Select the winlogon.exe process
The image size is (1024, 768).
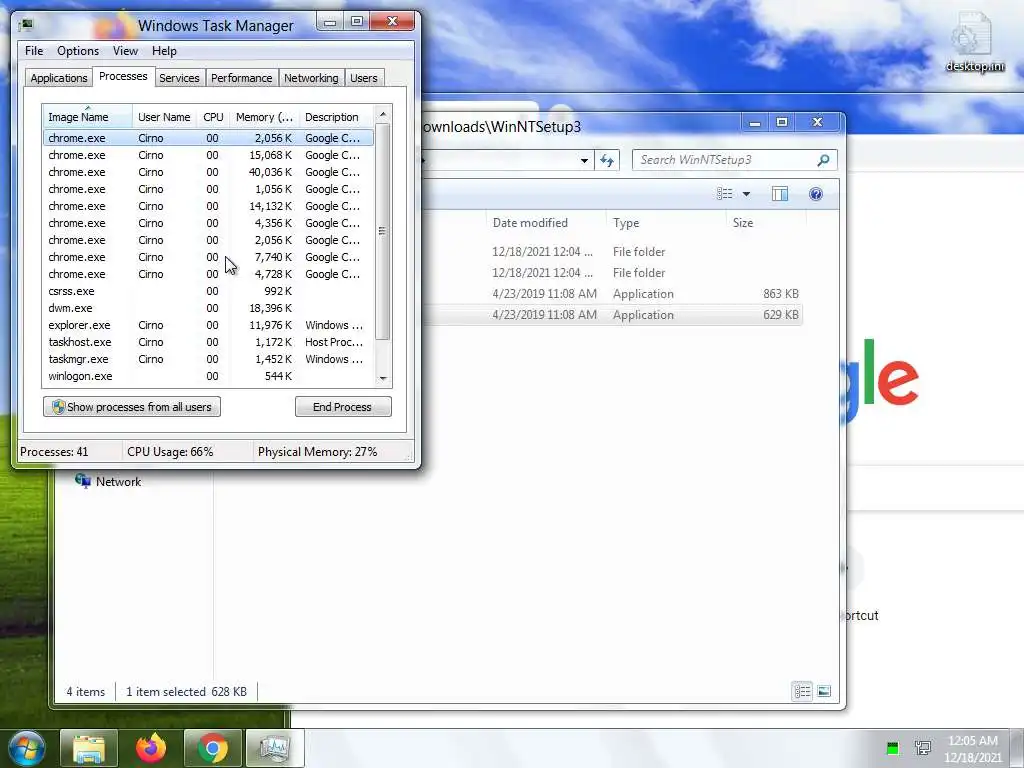(208, 376)
